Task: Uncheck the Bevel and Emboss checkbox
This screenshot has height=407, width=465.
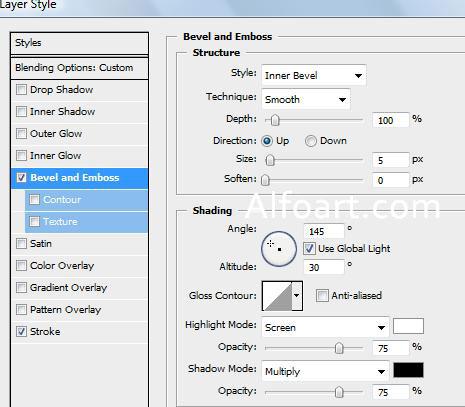Action: pos(21,178)
